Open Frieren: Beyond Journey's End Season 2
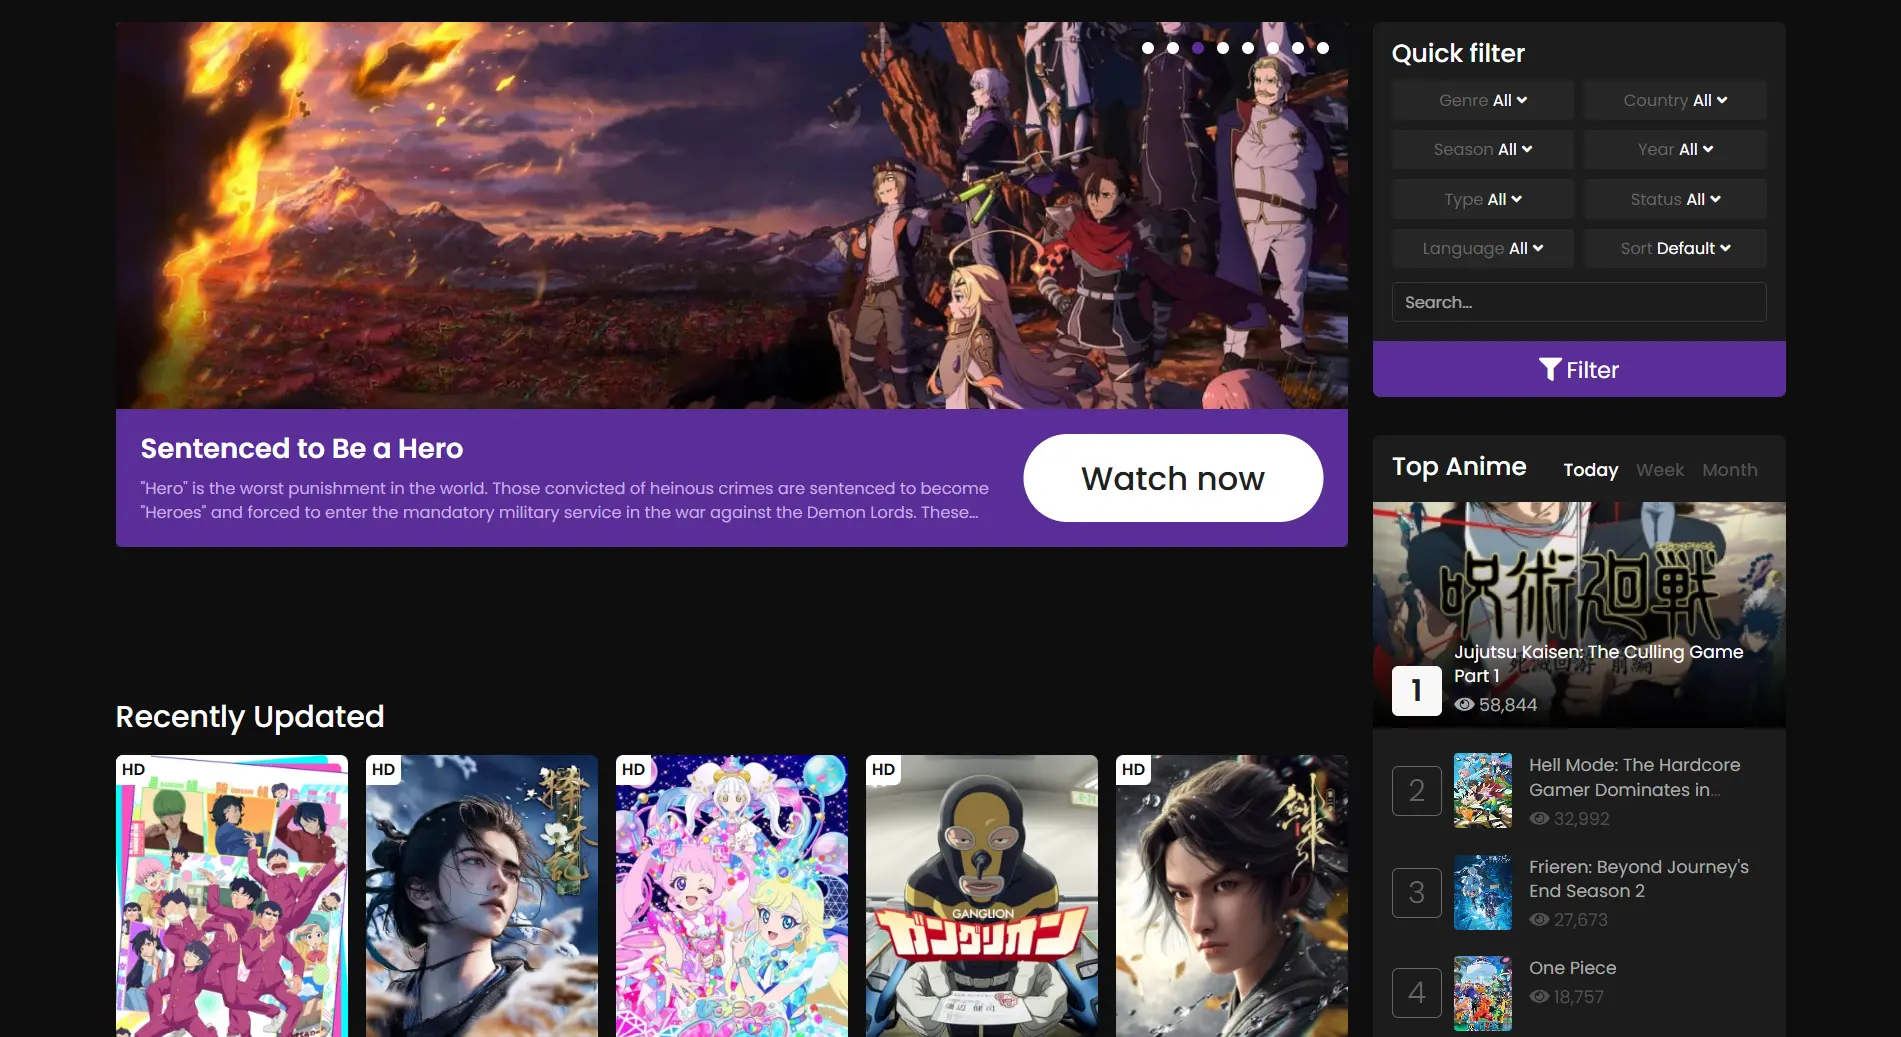This screenshot has width=1901, height=1037. (1639, 879)
